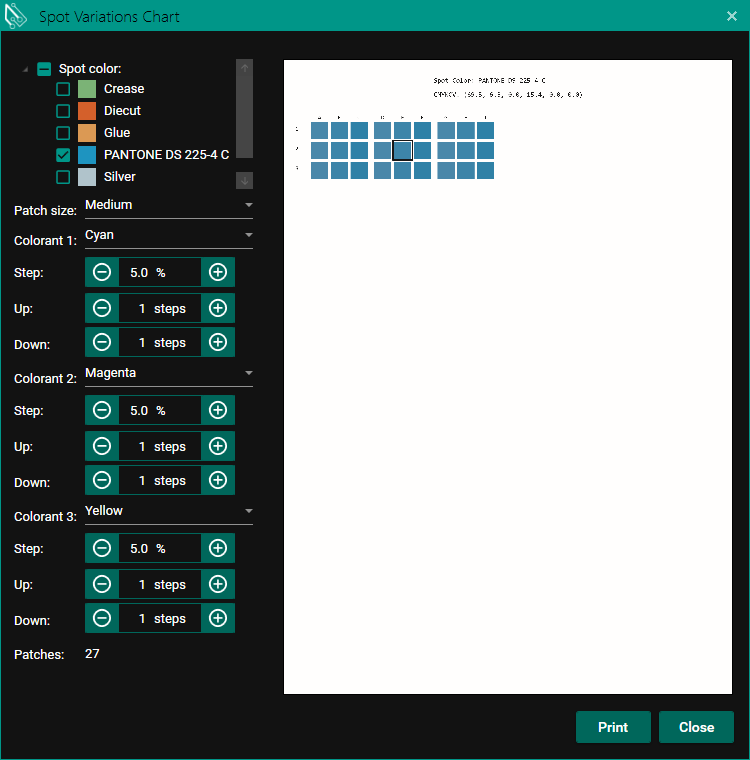The height and width of the screenshot is (760, 750).
Task: Open the Patch size dropdown
Action: click(x=169, y=206)
